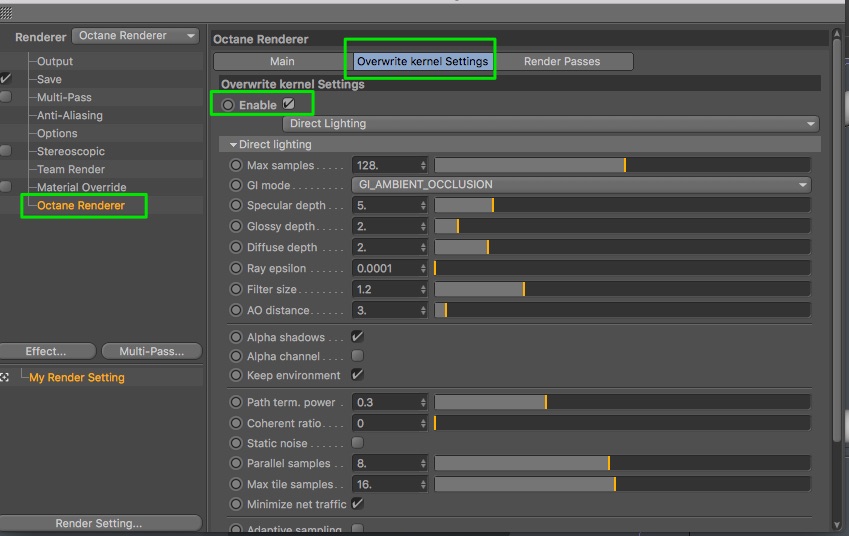Viewport: 849px width, 536px height.
Task: Toggle animation dot beside Static noise
Action: tap(236, 443)
